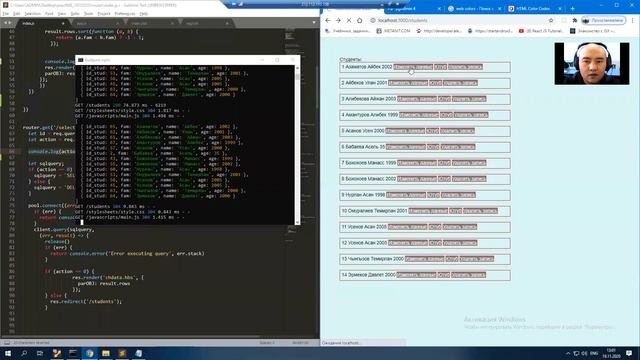Open Windows taskbar search
This screenshot has width=640, height=360.
pos(24,353)
